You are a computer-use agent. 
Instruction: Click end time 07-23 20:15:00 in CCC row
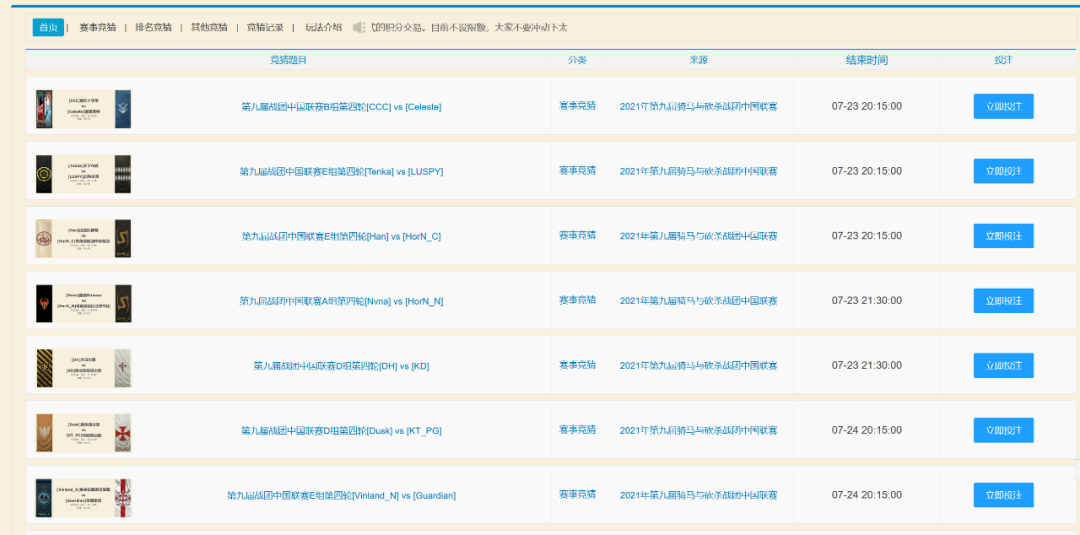866,107
